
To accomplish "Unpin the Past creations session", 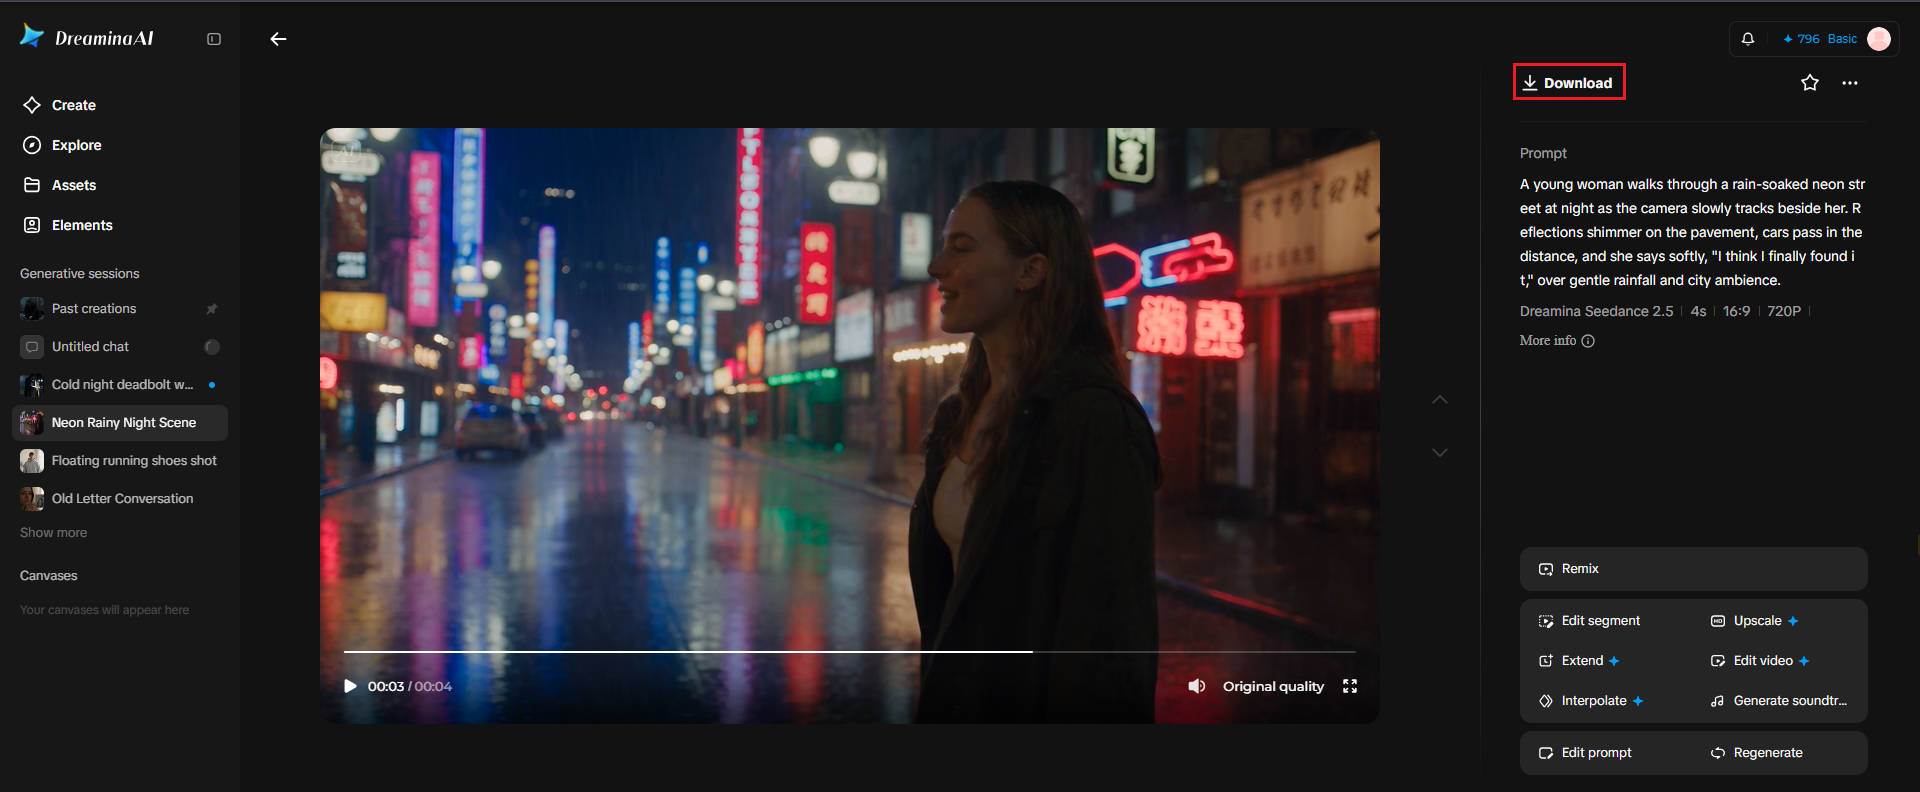I will point(212,309).
